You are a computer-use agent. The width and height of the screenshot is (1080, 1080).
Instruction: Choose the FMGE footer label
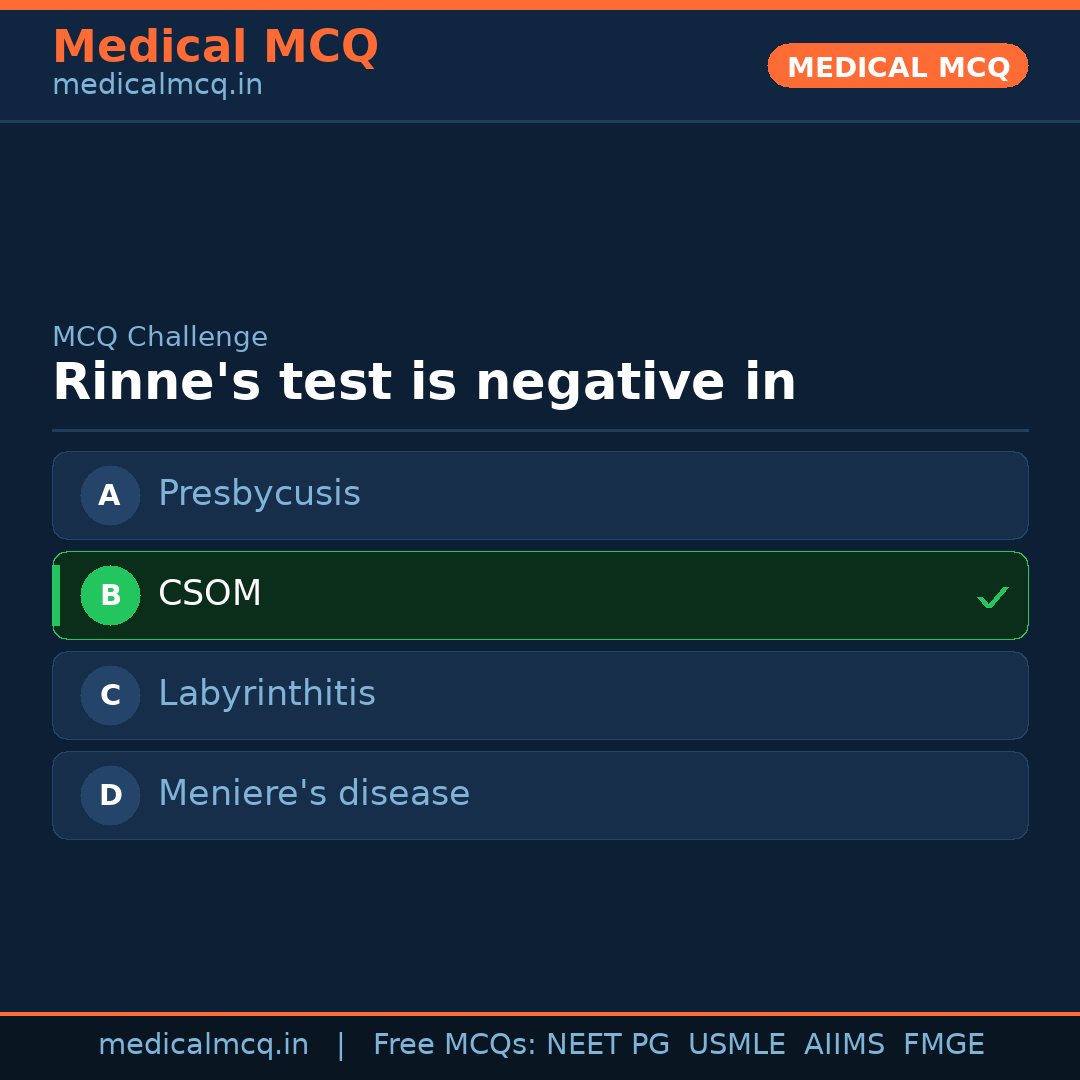pyautogui.click(x=944, y=1045)
